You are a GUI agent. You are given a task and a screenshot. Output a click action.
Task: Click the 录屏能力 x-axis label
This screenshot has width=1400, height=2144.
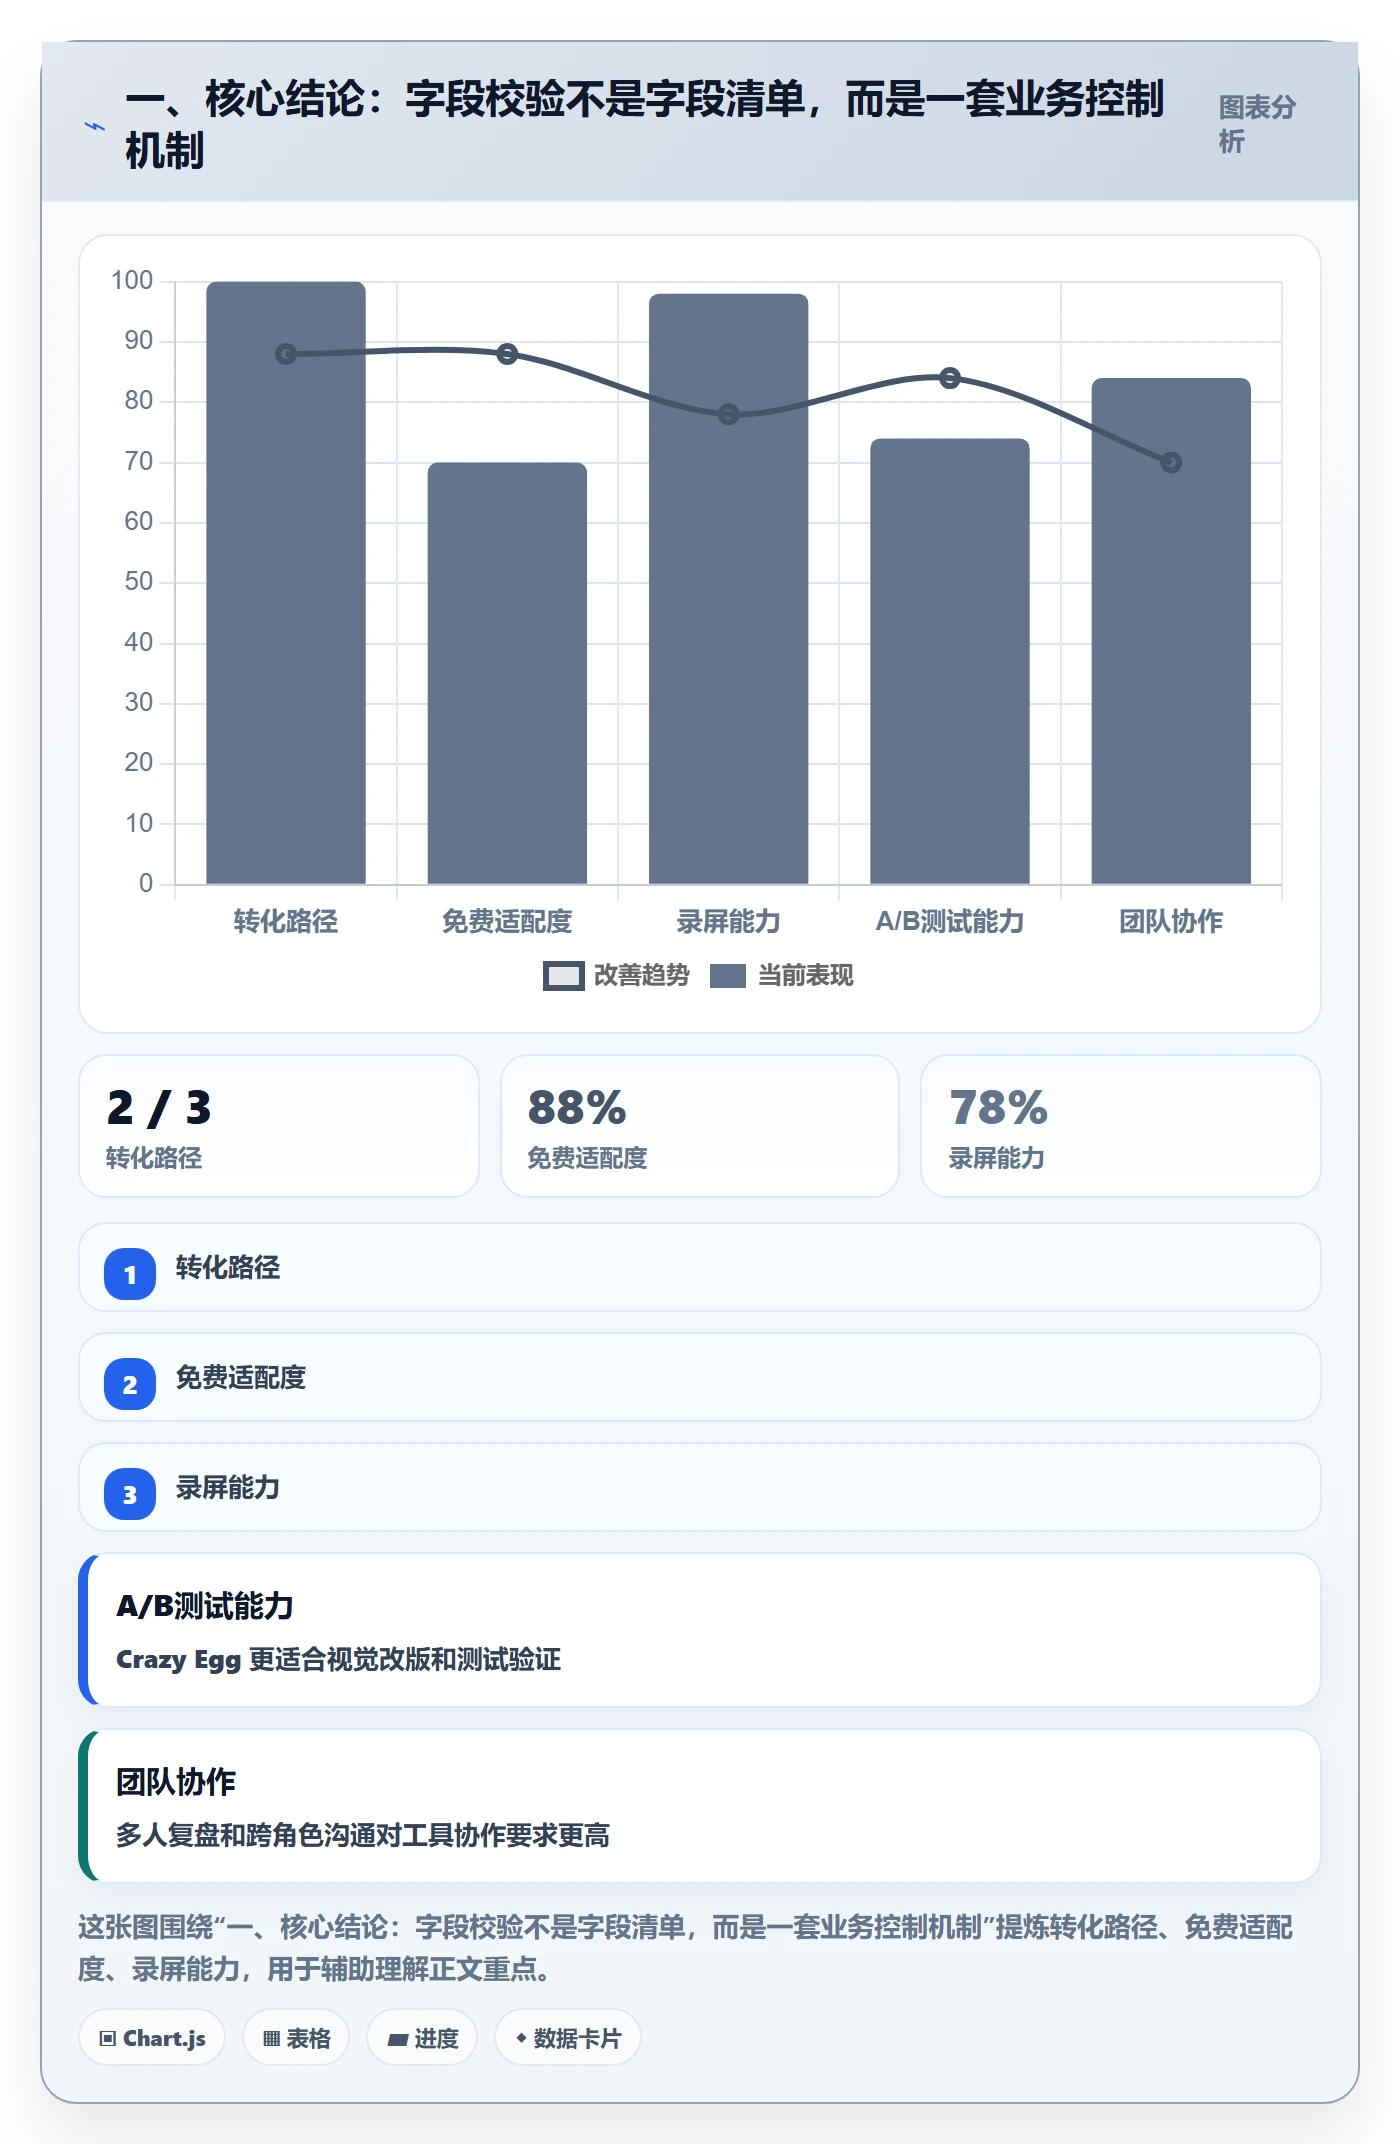(x=728, y=921)
